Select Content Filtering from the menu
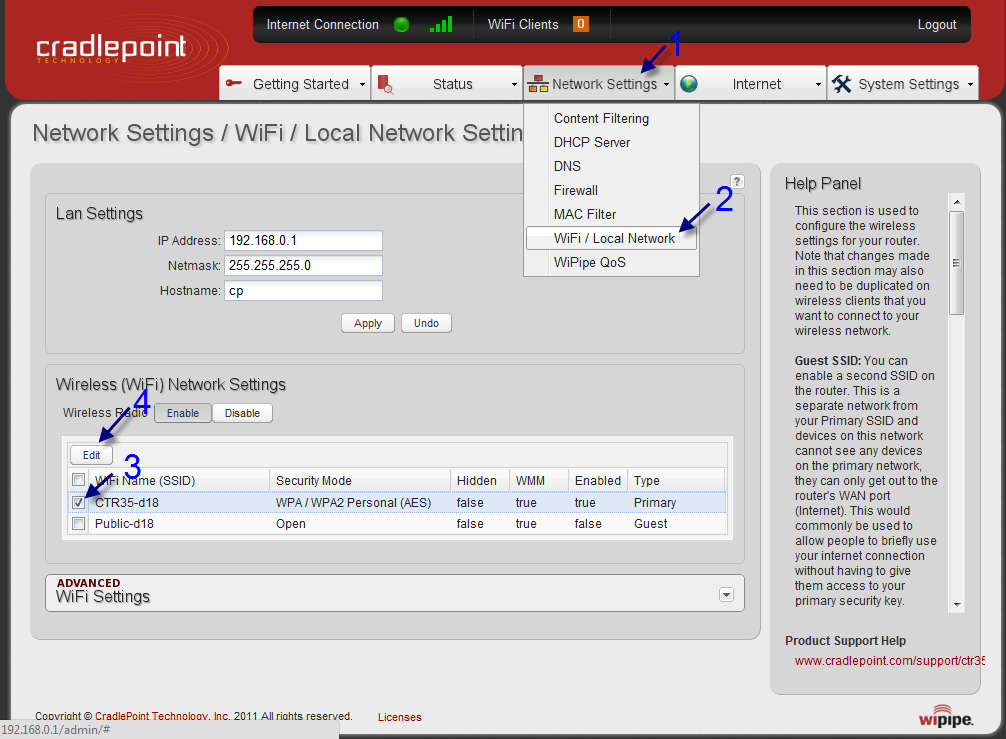Image resolution: width=1006 pixels, height=739 pixels. (601, 119)
